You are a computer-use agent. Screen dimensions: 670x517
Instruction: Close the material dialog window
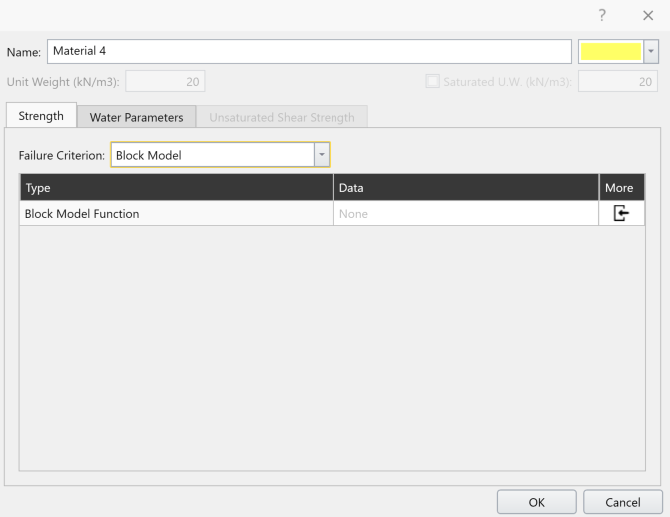tap(648, 15)
